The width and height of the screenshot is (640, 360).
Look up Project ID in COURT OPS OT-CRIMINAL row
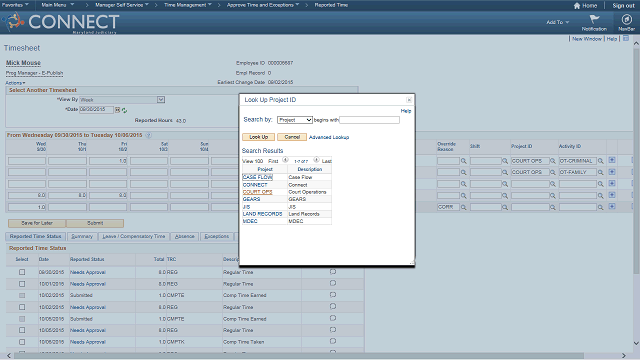(553, 161)
